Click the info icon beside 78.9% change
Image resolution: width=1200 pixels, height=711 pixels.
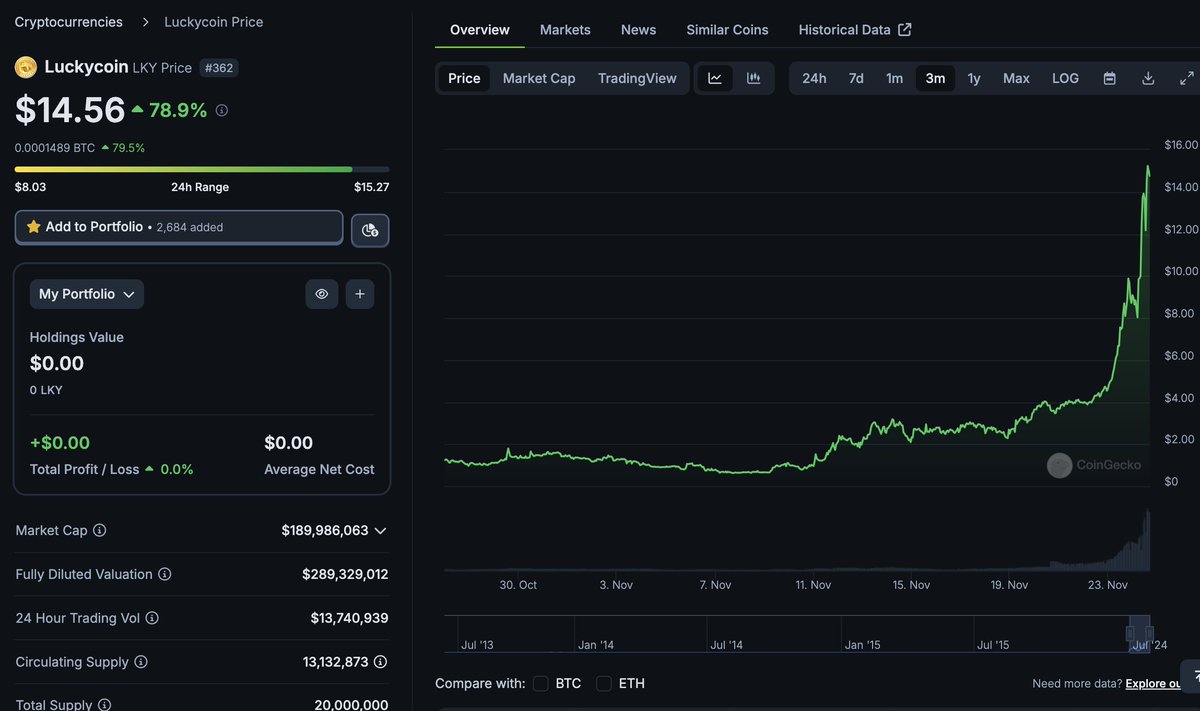(222, 110)
